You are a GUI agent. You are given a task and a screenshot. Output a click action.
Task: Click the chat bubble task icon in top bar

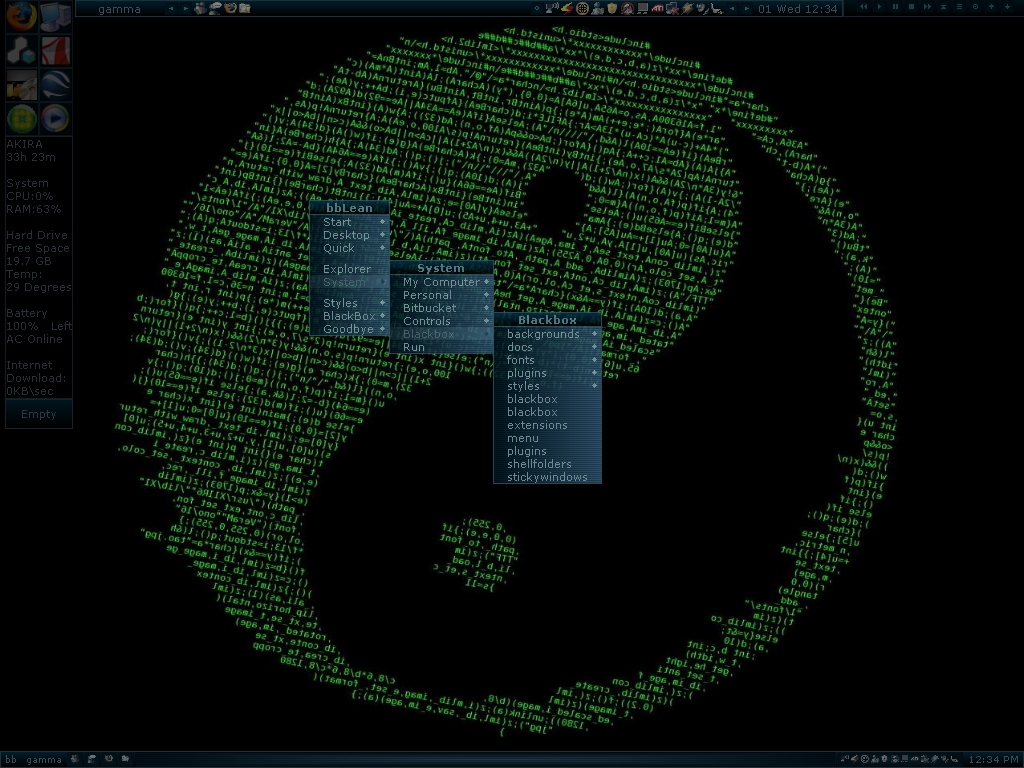[215, 8]
